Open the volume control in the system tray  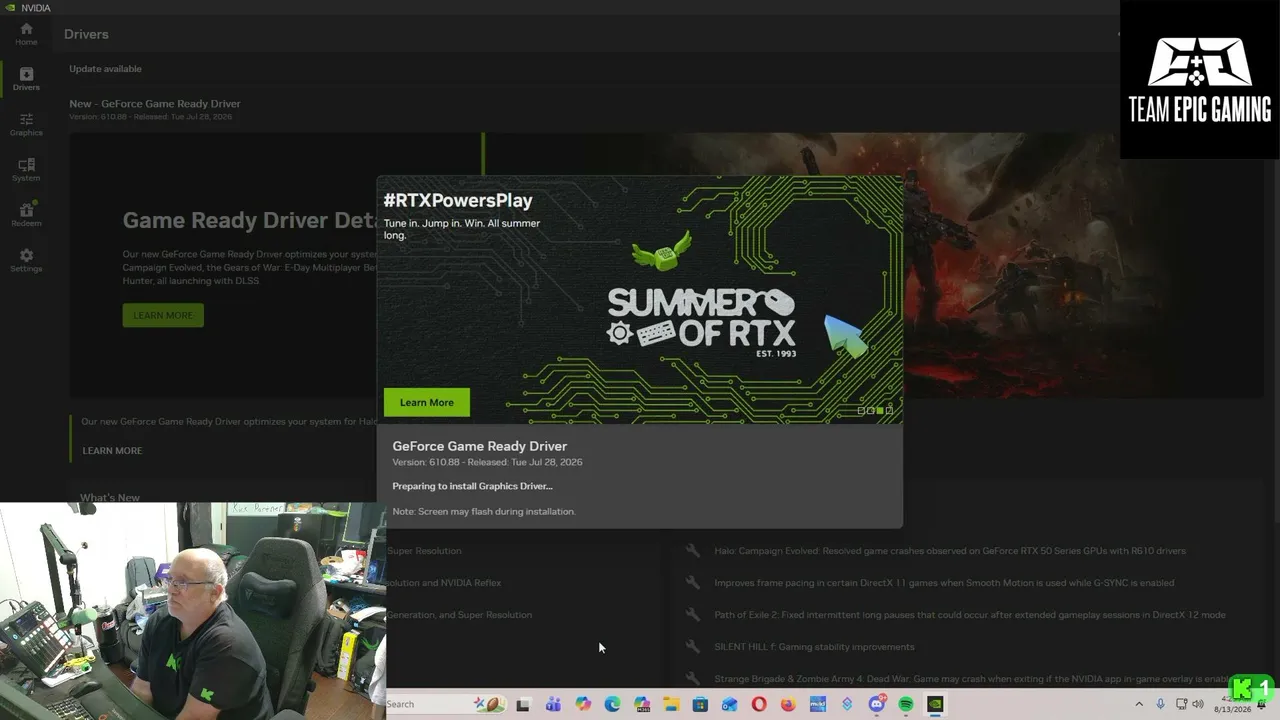pos(1198,704)
